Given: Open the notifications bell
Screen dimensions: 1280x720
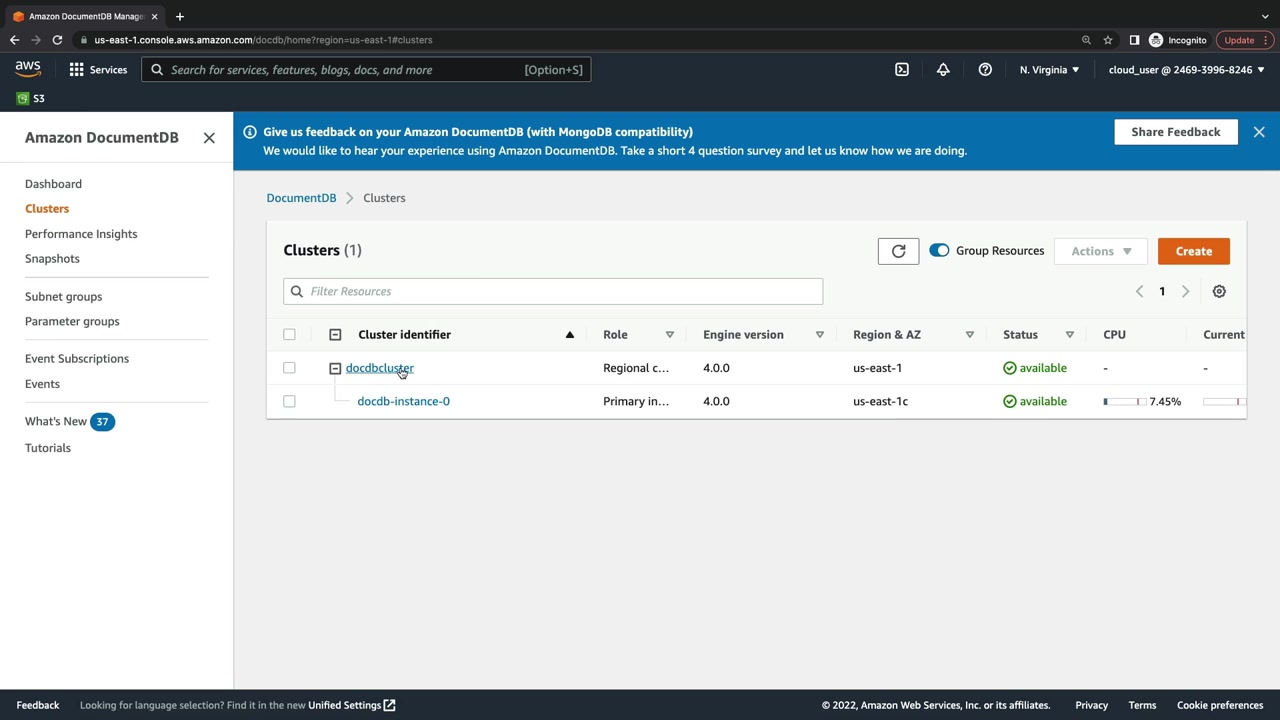Looking at the screenshot, I should click(943, 70).
